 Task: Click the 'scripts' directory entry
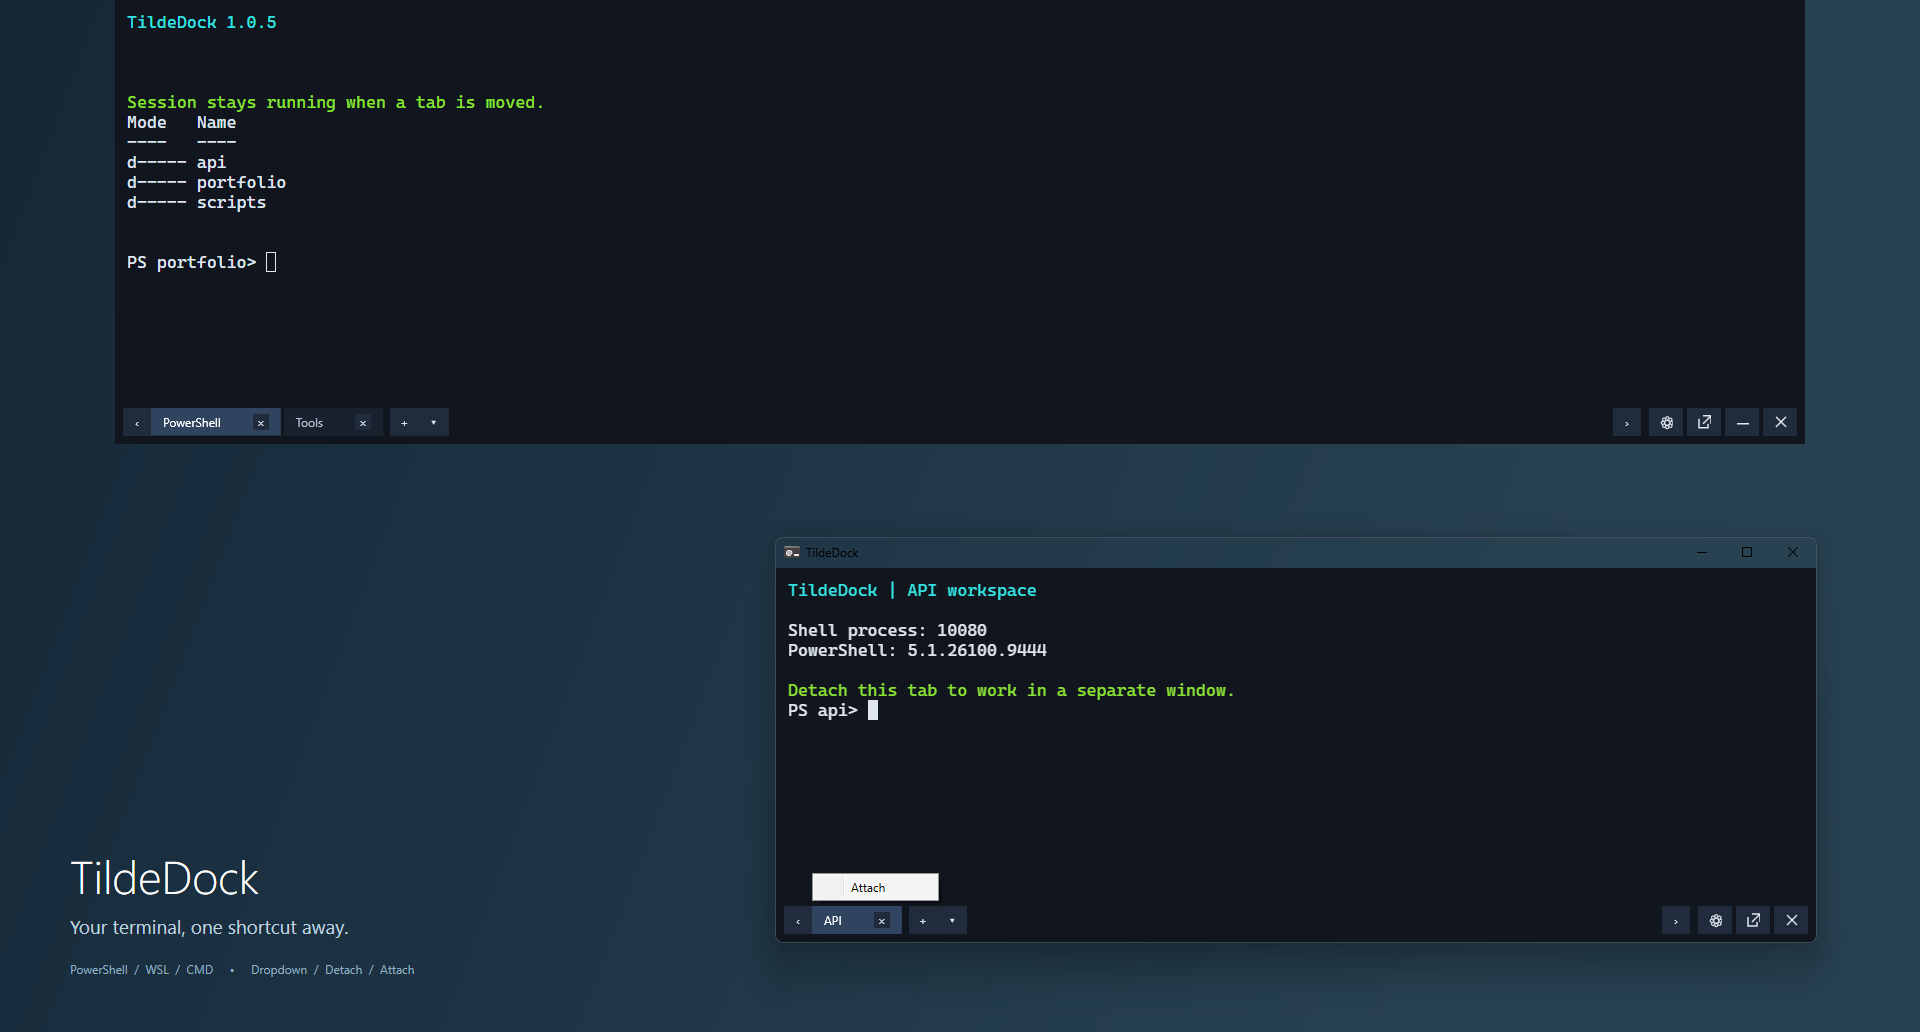pyautogui.click(x=231, y=203)
